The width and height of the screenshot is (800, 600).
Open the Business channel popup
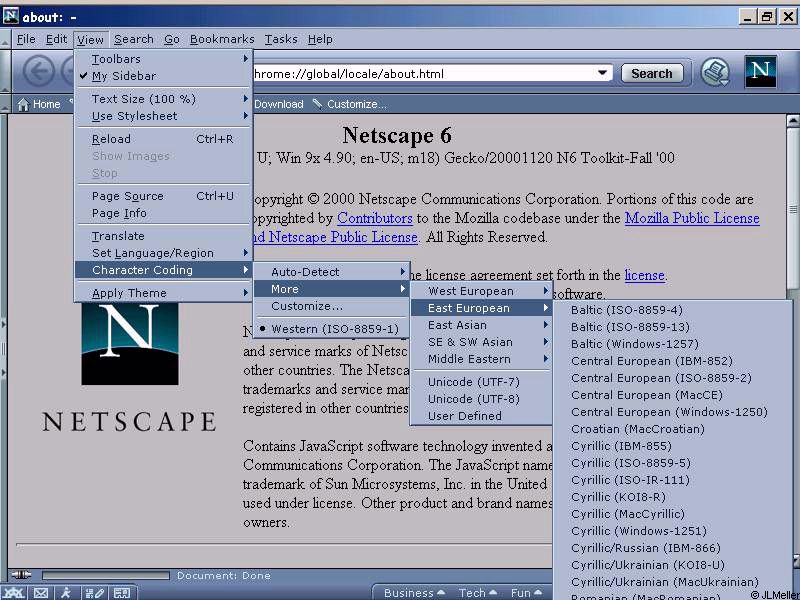click(414, 593)
